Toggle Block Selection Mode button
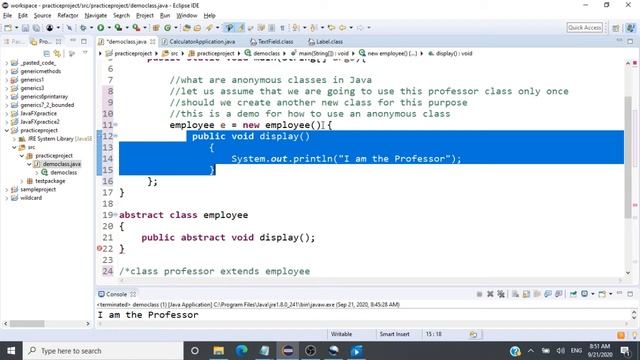The image size is (640, 360). point(271,28)
